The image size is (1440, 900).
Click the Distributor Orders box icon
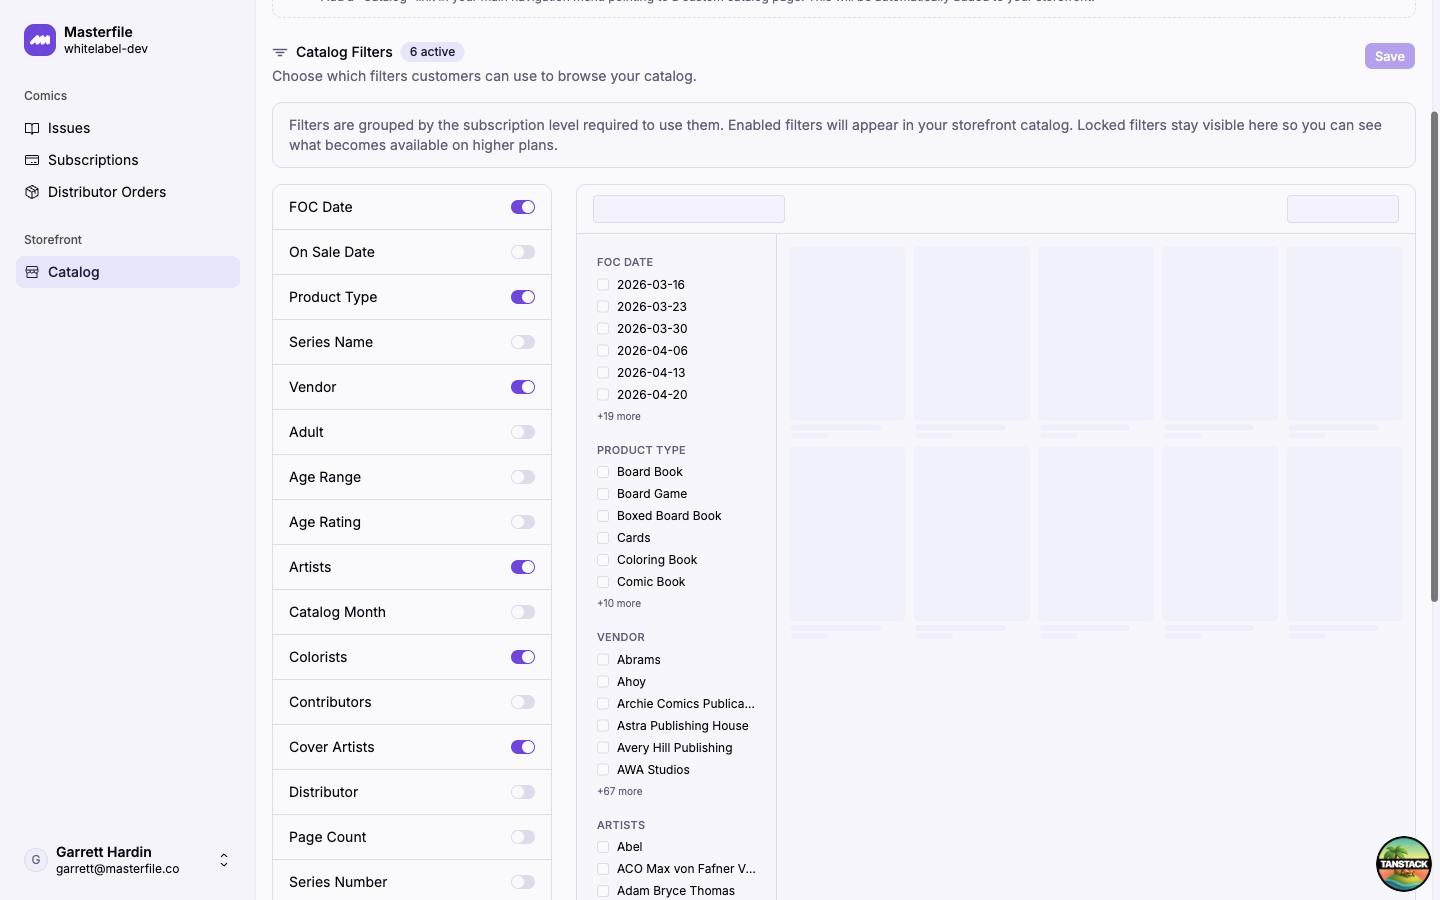tap(32, 192)
